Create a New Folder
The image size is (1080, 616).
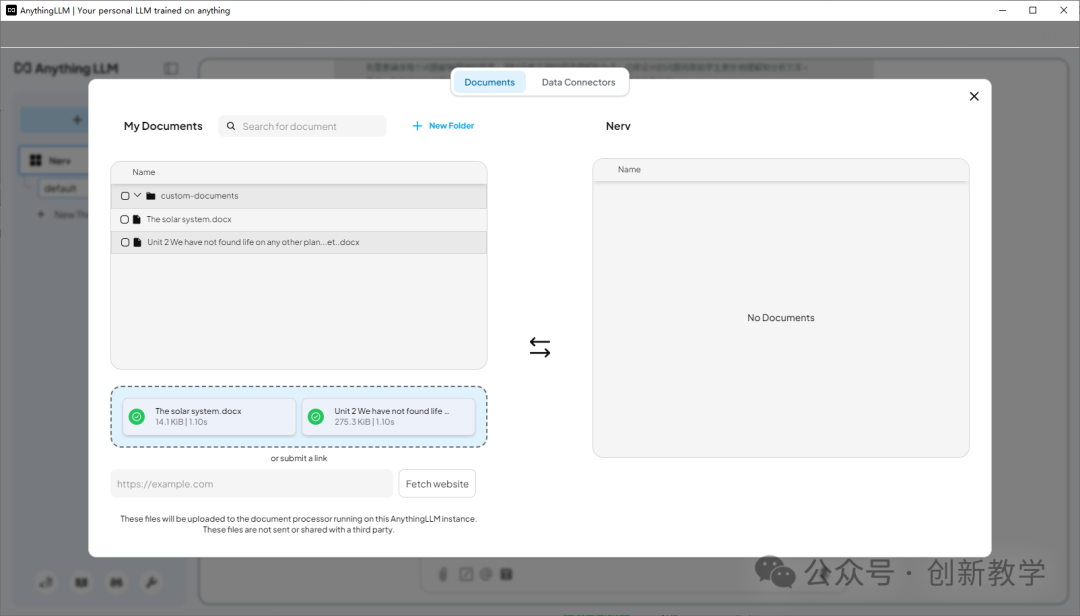click(x=443, y=125)
